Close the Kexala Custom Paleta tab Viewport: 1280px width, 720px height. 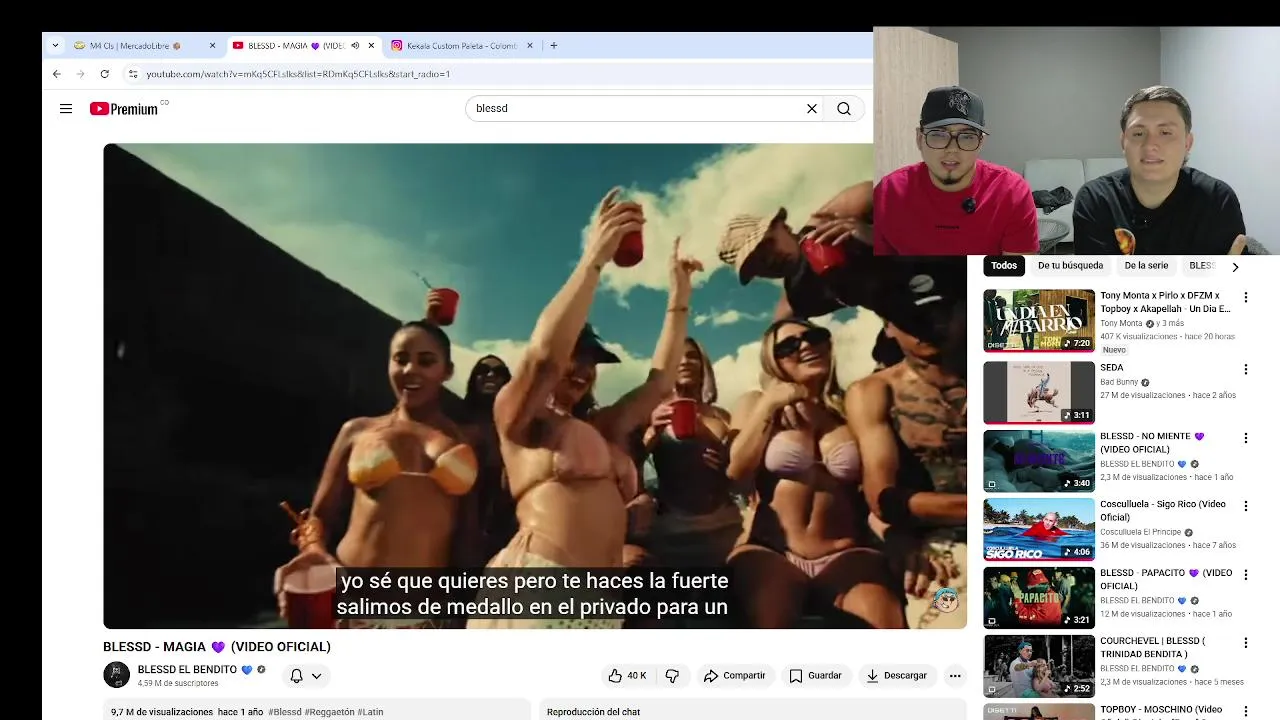(530, 45)
